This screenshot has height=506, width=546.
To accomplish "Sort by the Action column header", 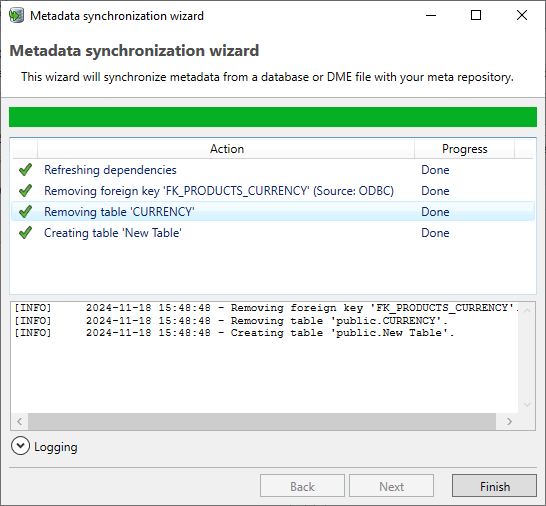I will point(226,149).
